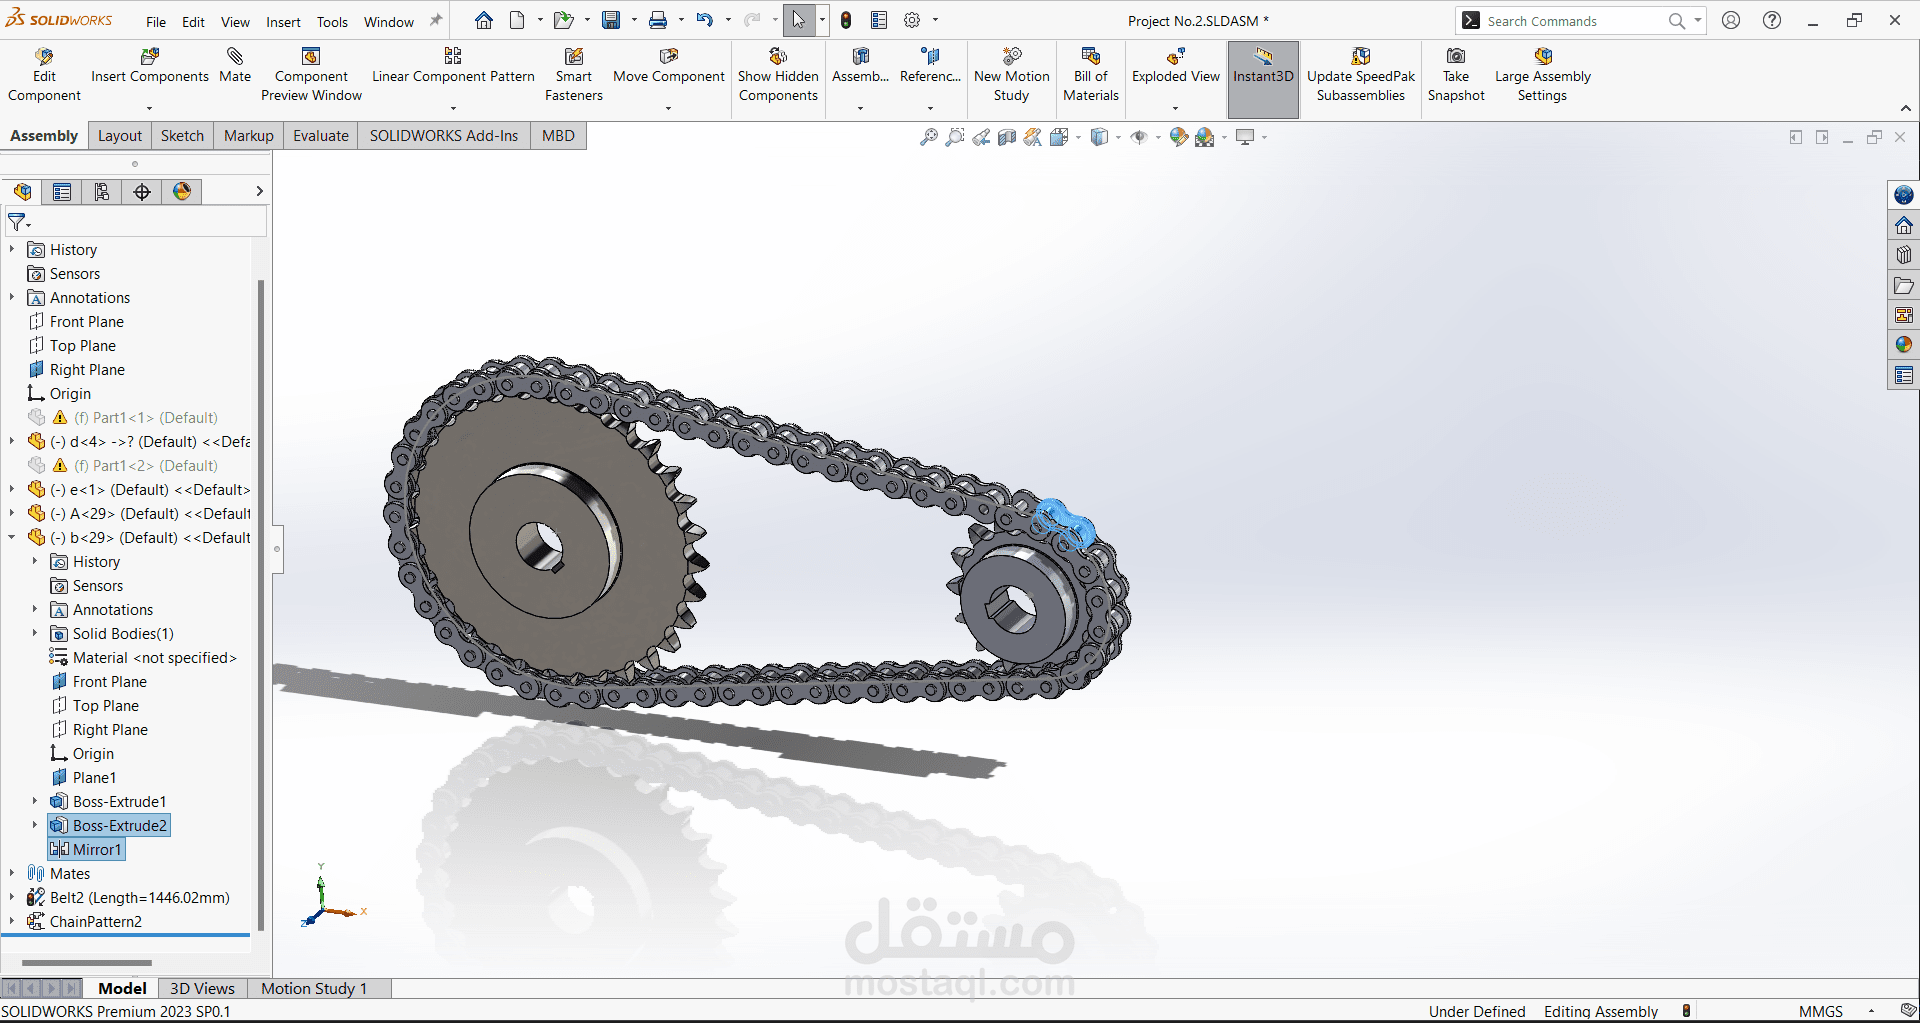
Task: Open SOLIDWORKS Resources task pane
Action: click(x=1904, y=225)
